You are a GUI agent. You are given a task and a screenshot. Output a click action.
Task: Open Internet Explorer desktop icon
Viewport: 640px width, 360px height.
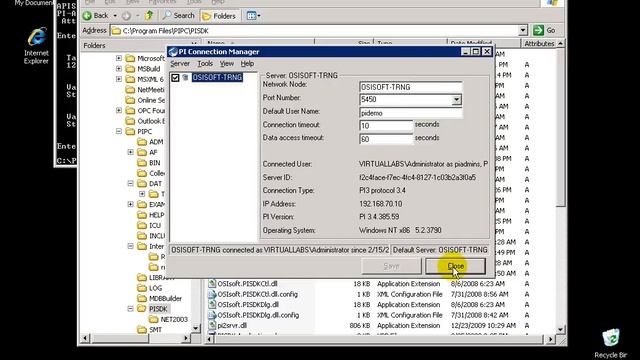point(36,45)
